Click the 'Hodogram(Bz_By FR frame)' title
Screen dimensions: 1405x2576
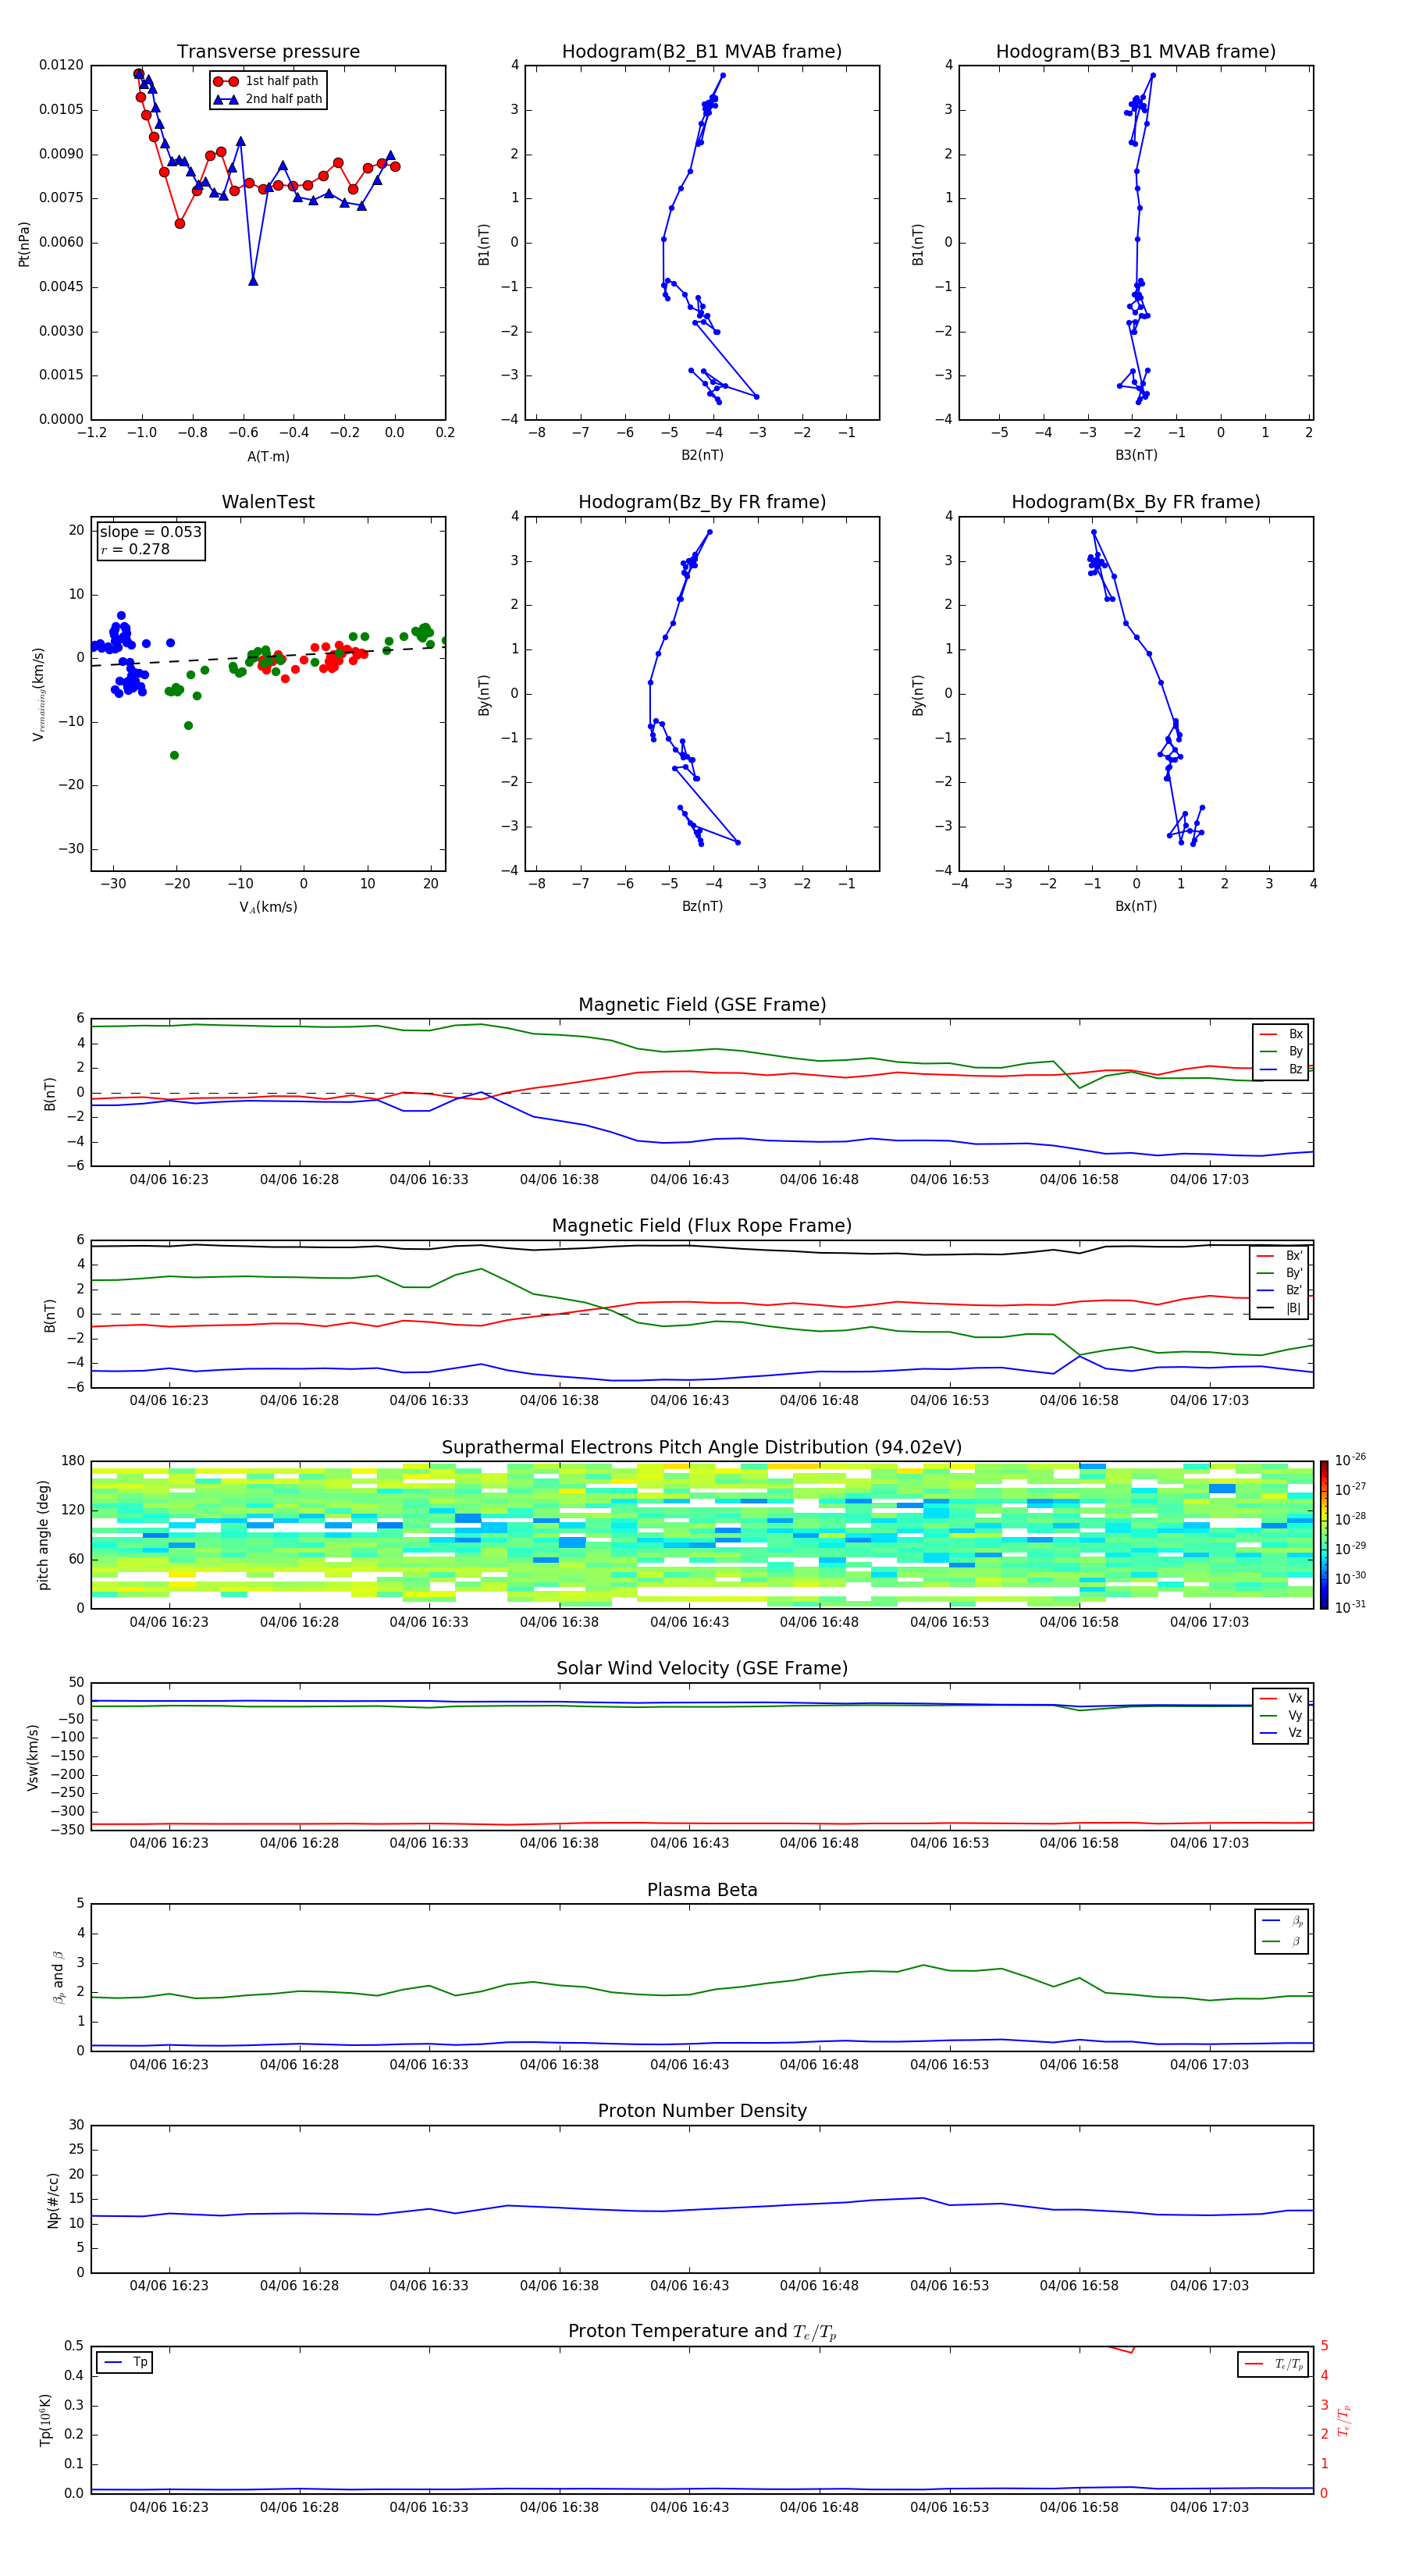click(702, 502)
